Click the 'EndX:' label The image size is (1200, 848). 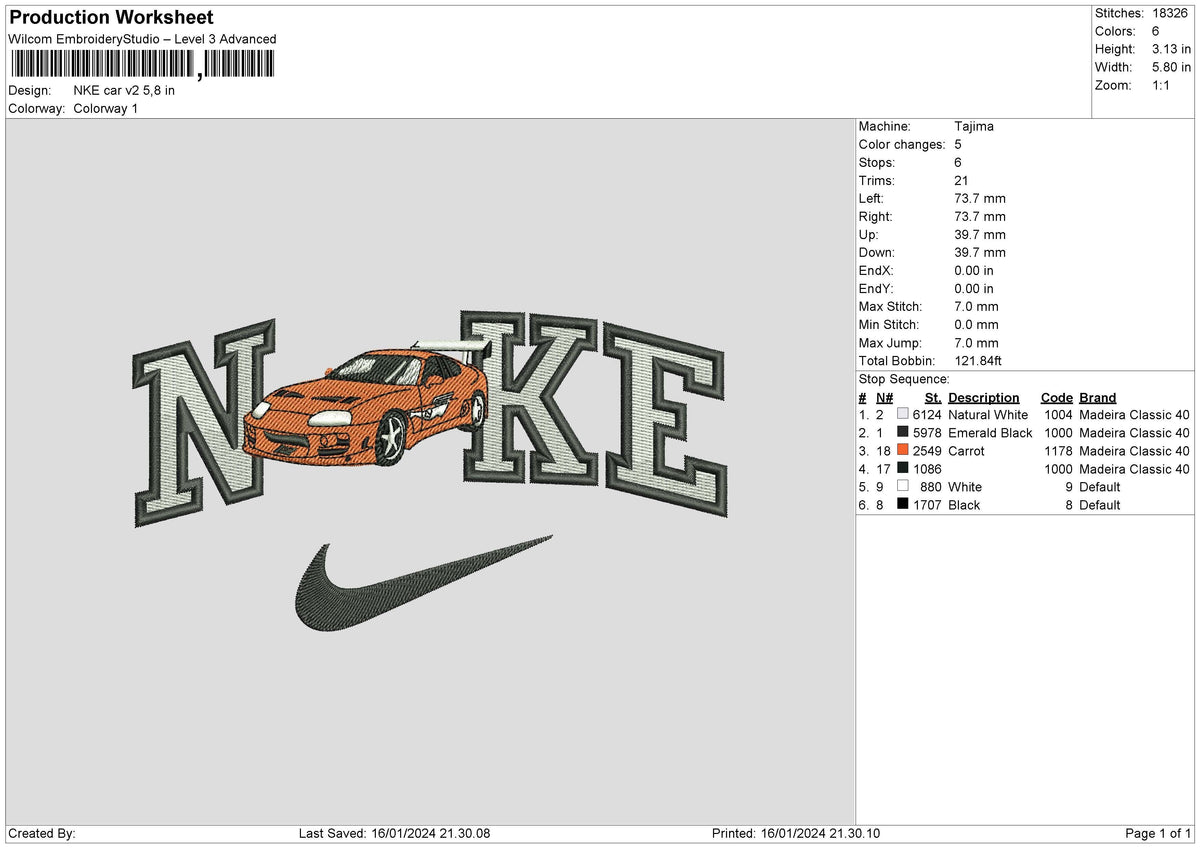[x=876, y=271]
